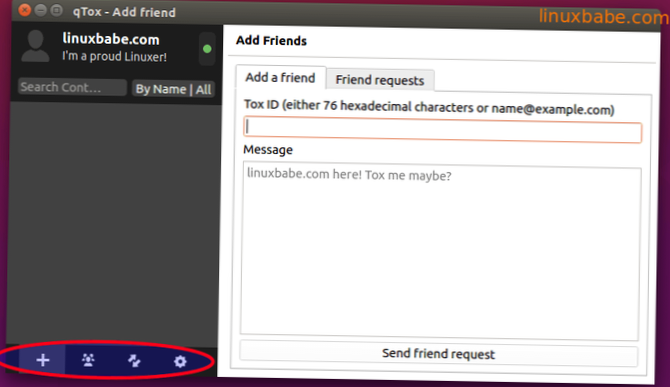The image size is (670, 387).
Task: Open the group chat icon
Action: click(x=88, y=360)
